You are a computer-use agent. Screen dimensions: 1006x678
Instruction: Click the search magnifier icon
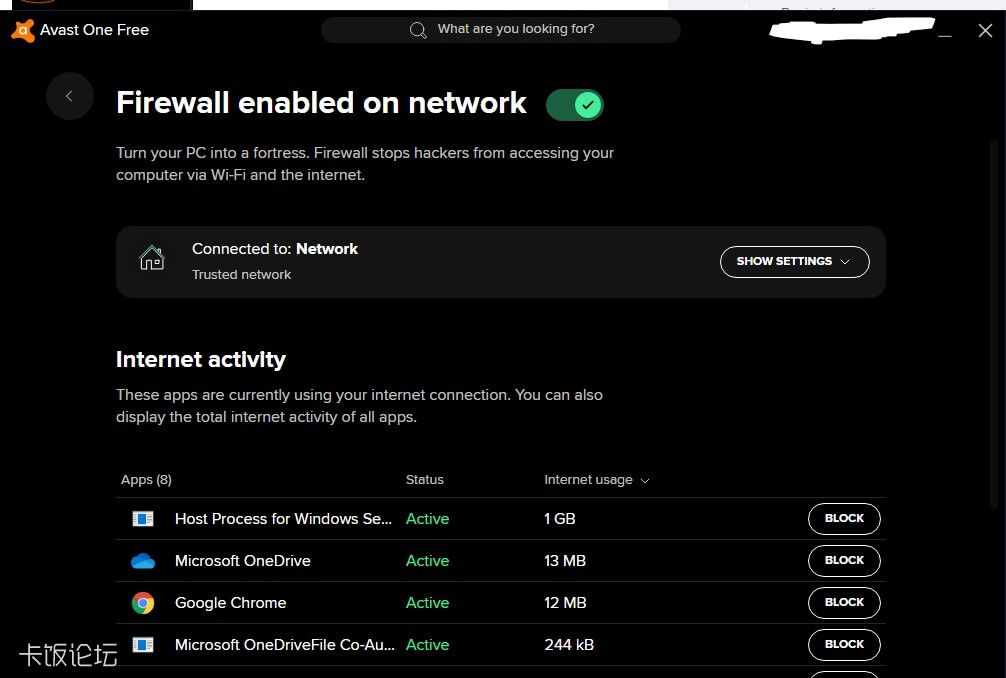point(418,29)
